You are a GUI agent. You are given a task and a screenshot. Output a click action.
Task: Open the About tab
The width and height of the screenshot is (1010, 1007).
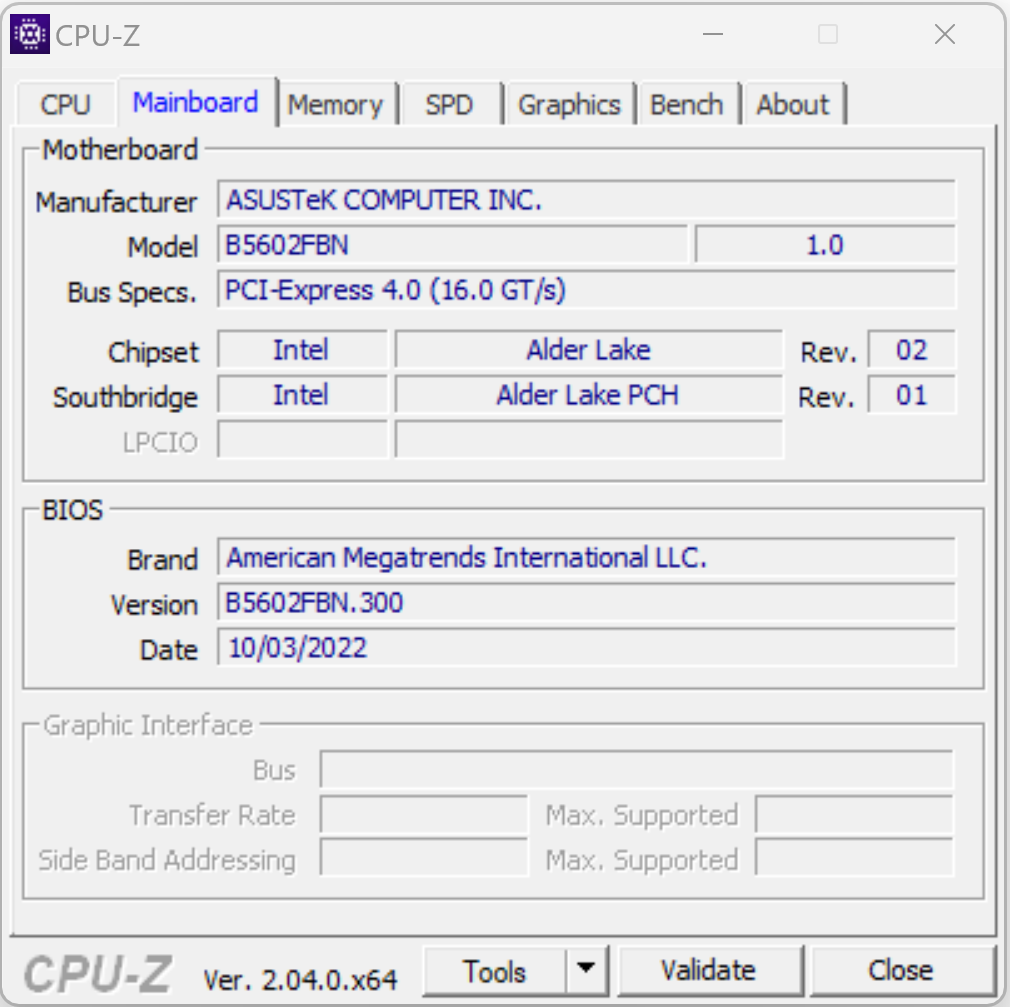[x=793, y=104]
